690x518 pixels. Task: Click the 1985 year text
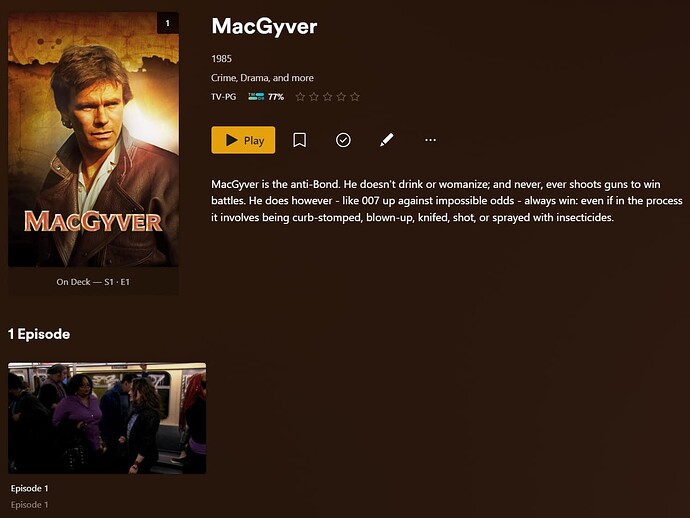[x=221, y=59]
